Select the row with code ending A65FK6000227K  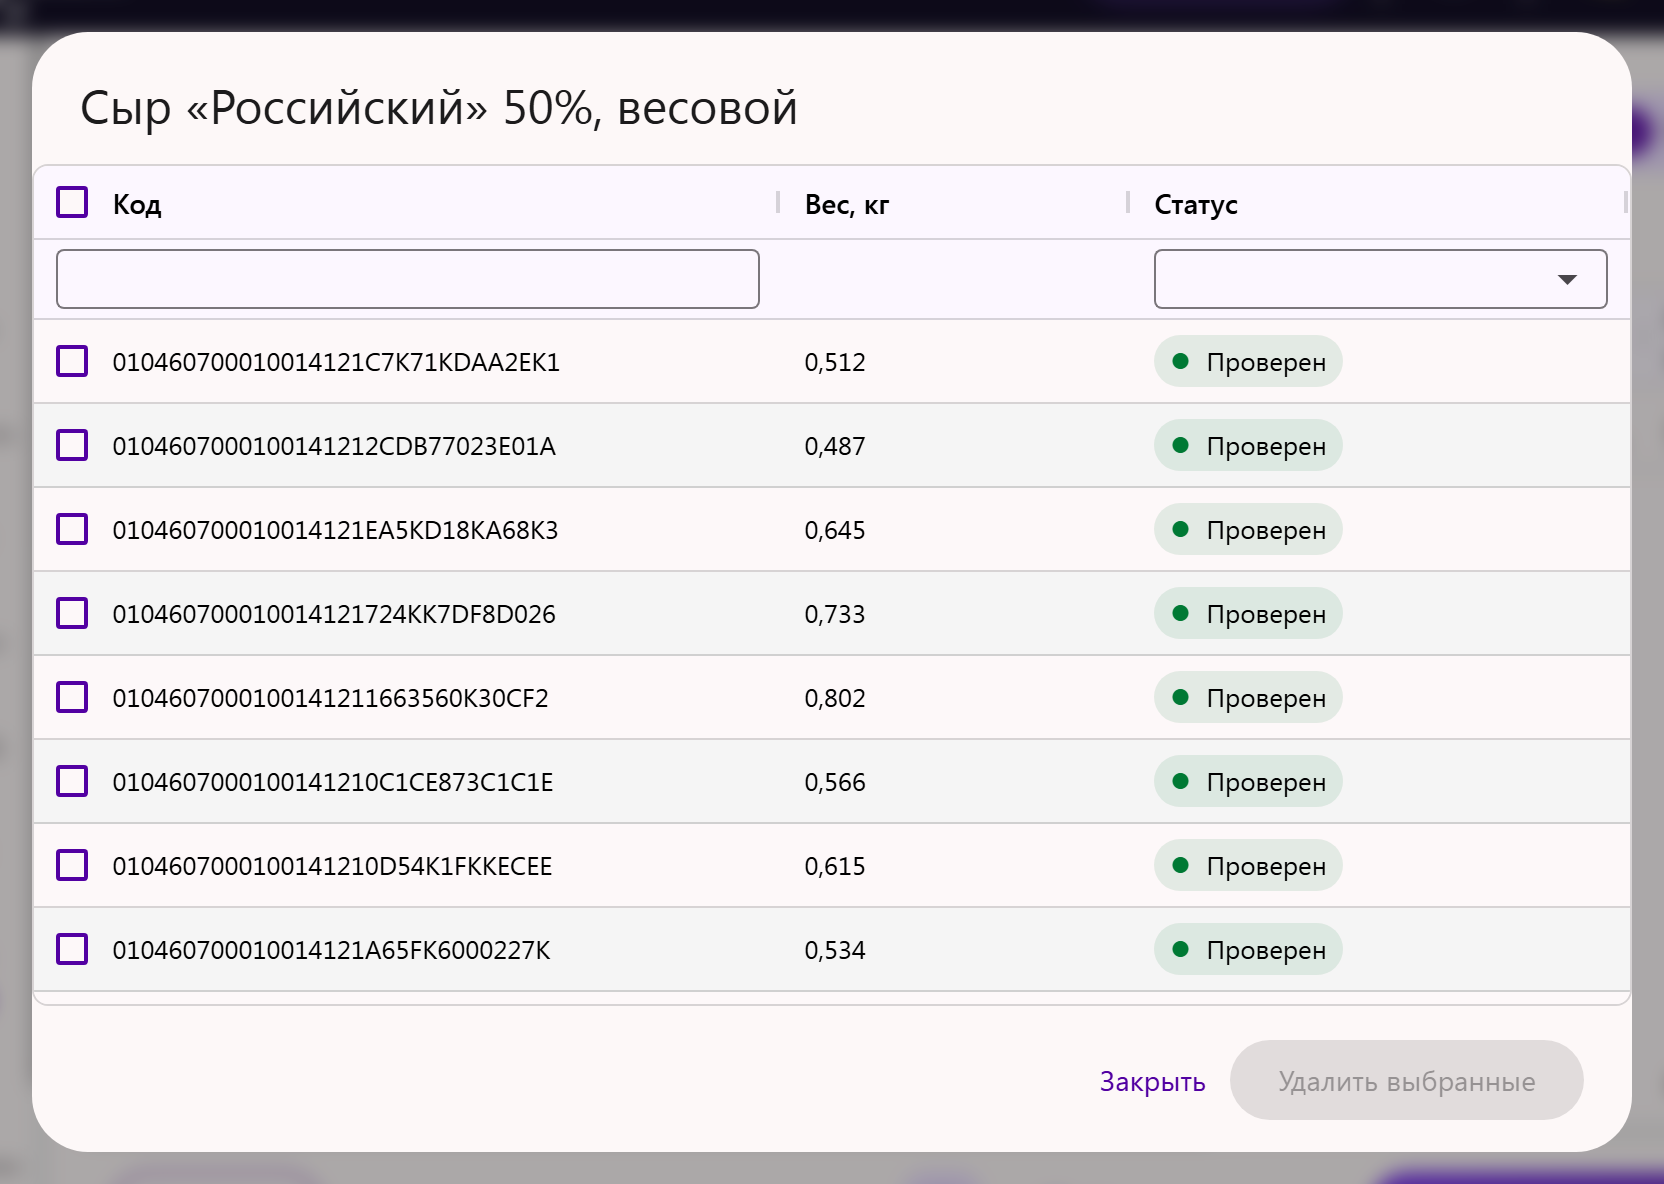72,949
